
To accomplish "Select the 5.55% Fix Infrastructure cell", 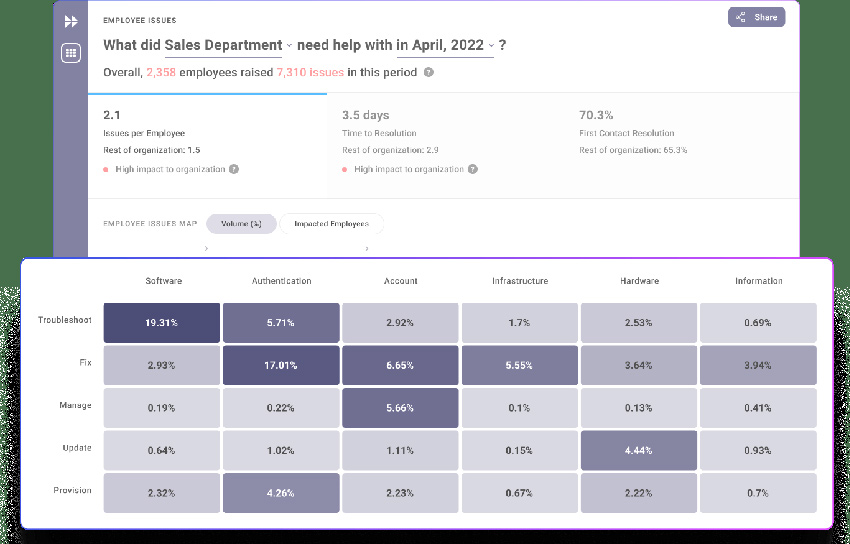I will tap(519, 365).
